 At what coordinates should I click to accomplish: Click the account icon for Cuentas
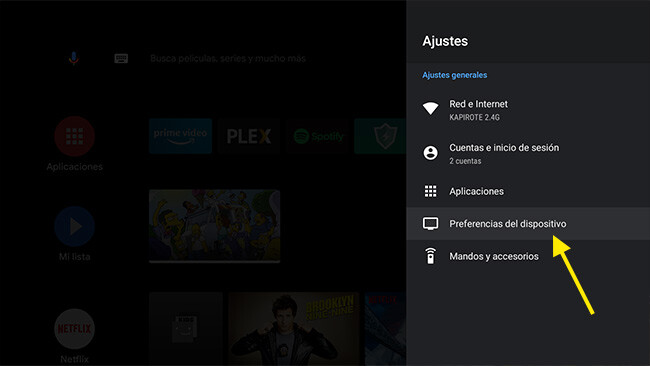pyautogui.click(x=430, y=153)
